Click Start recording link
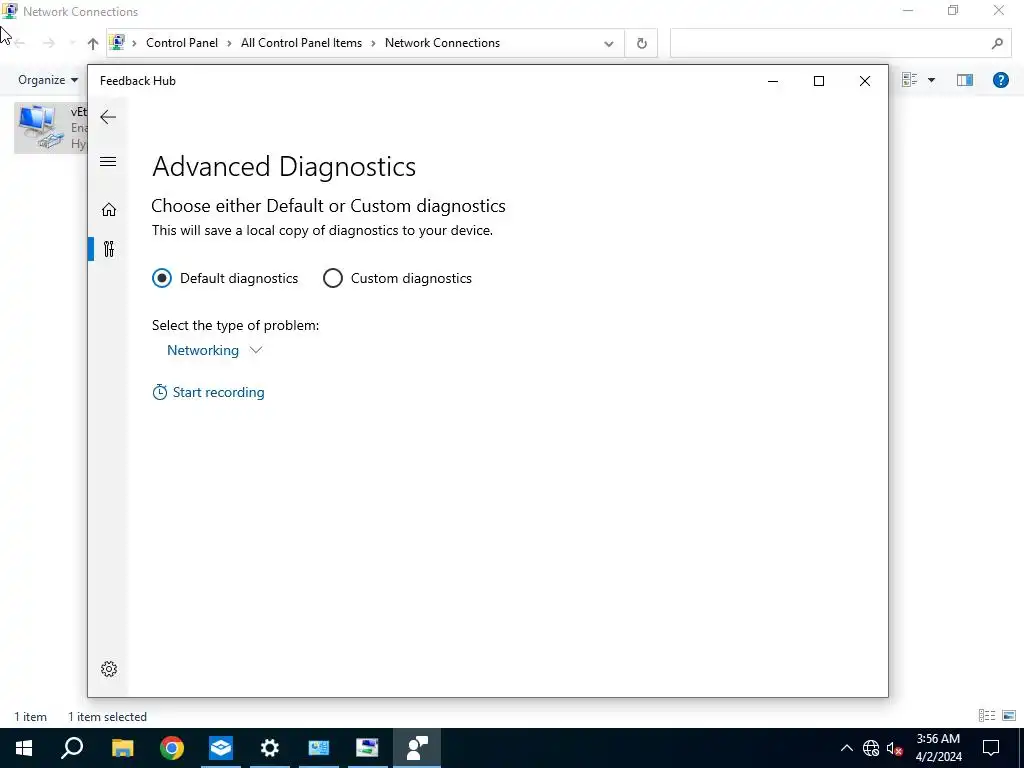The width and height of the screenshot is (1024, 768). point(208,392)
